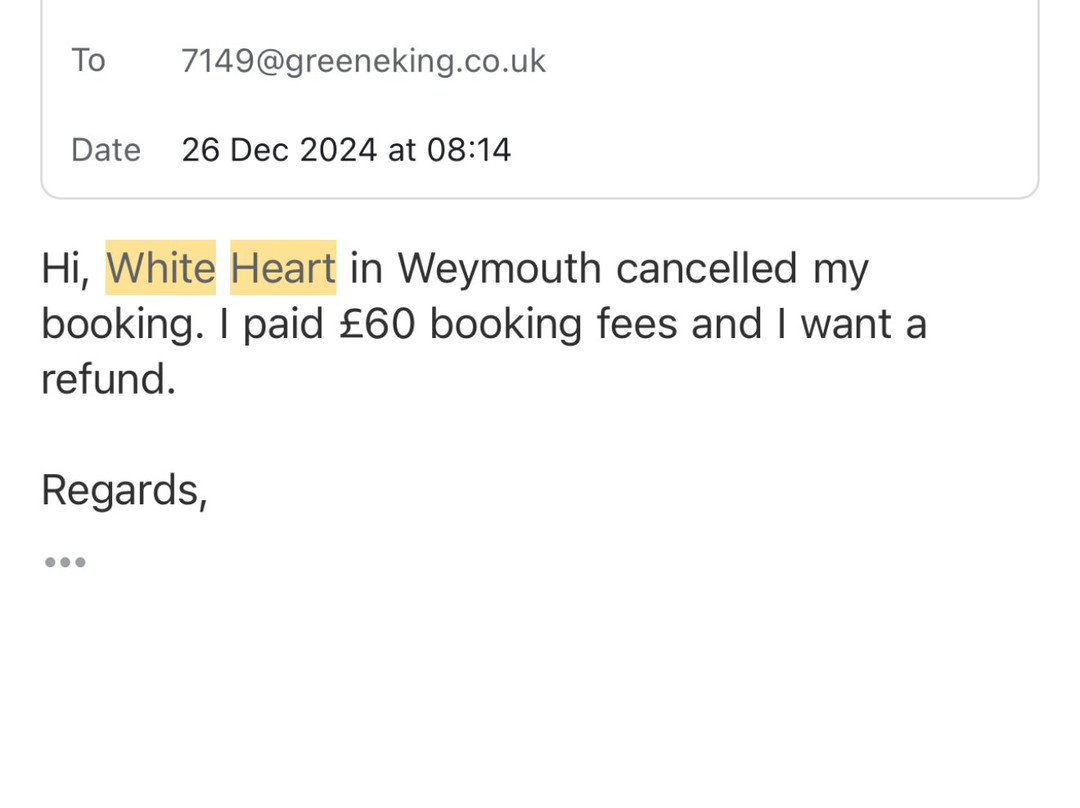Image resolution: width=1080 pixels, height=808 pixels.
Task: Click the "greeneking.co.uk" domain of the recipient
Action: (416, 61)
